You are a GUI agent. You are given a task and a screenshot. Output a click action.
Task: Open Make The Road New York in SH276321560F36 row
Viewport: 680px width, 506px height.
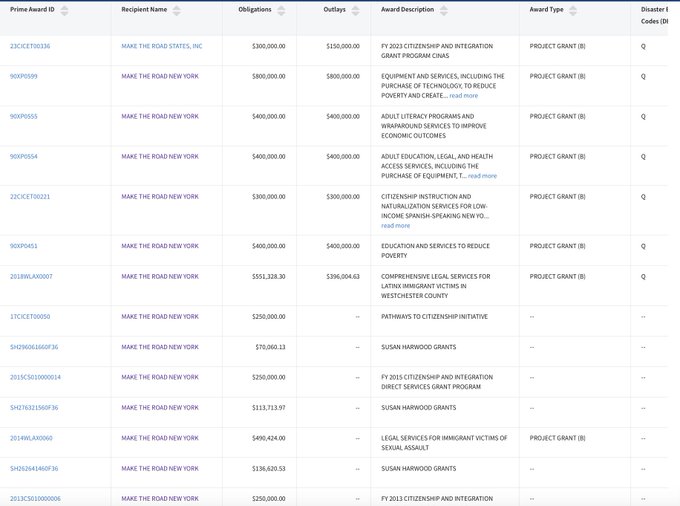160,408
